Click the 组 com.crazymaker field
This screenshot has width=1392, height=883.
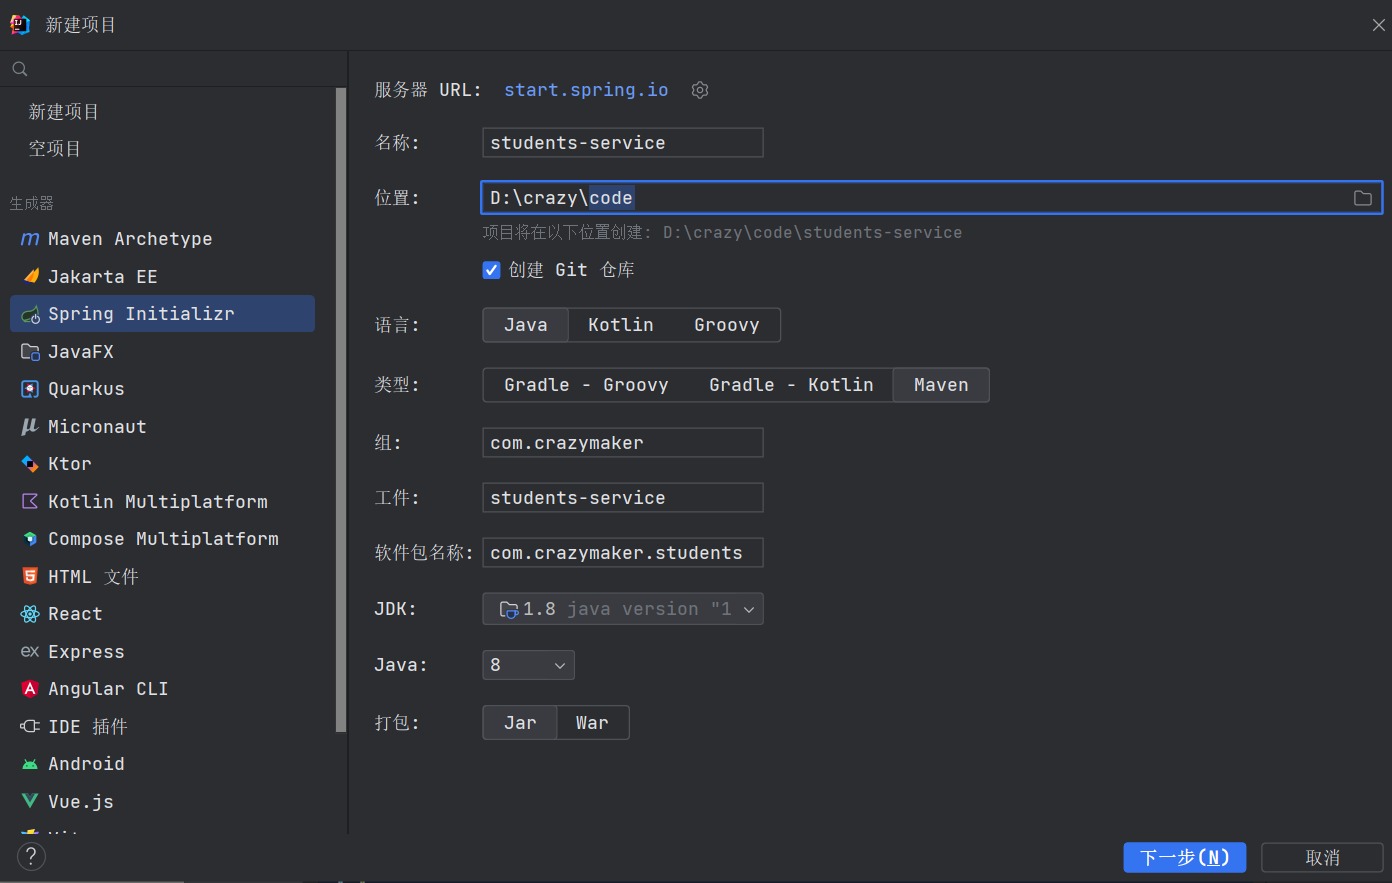coord(623,443)
